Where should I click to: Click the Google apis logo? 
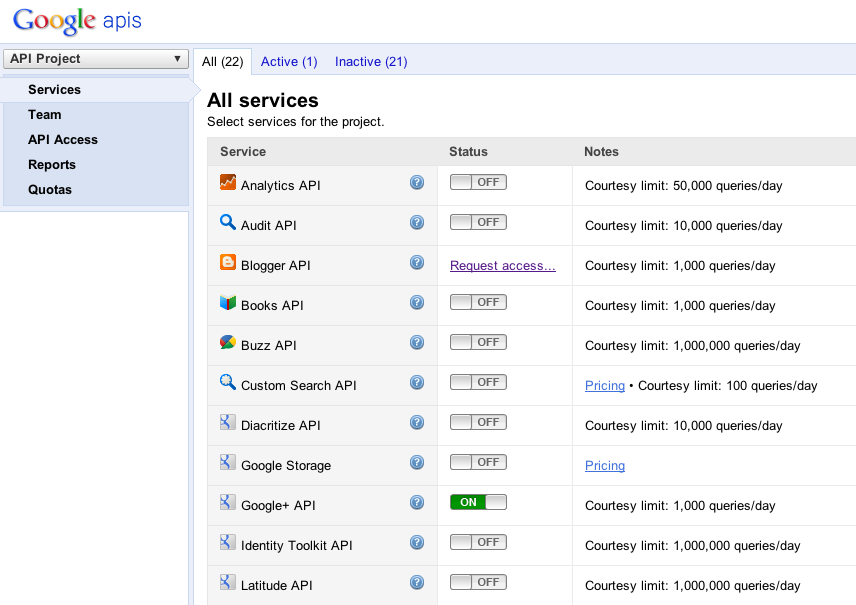(x=77, y=20)
